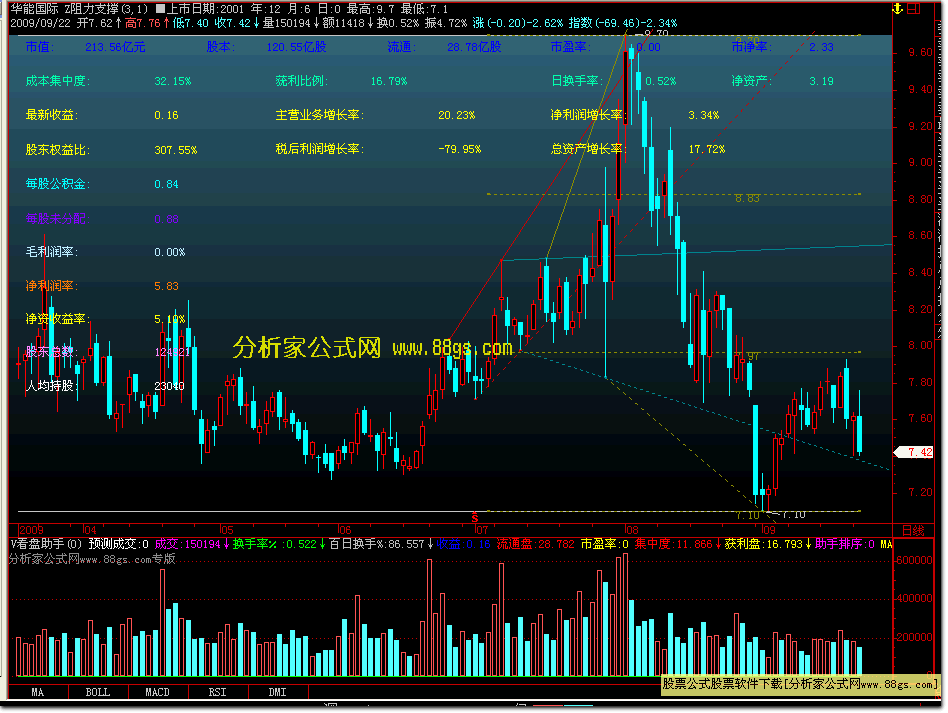The image size is (948, 713).
Task: Click the 净利润率 5.83 value
Action: coord(166,286)
